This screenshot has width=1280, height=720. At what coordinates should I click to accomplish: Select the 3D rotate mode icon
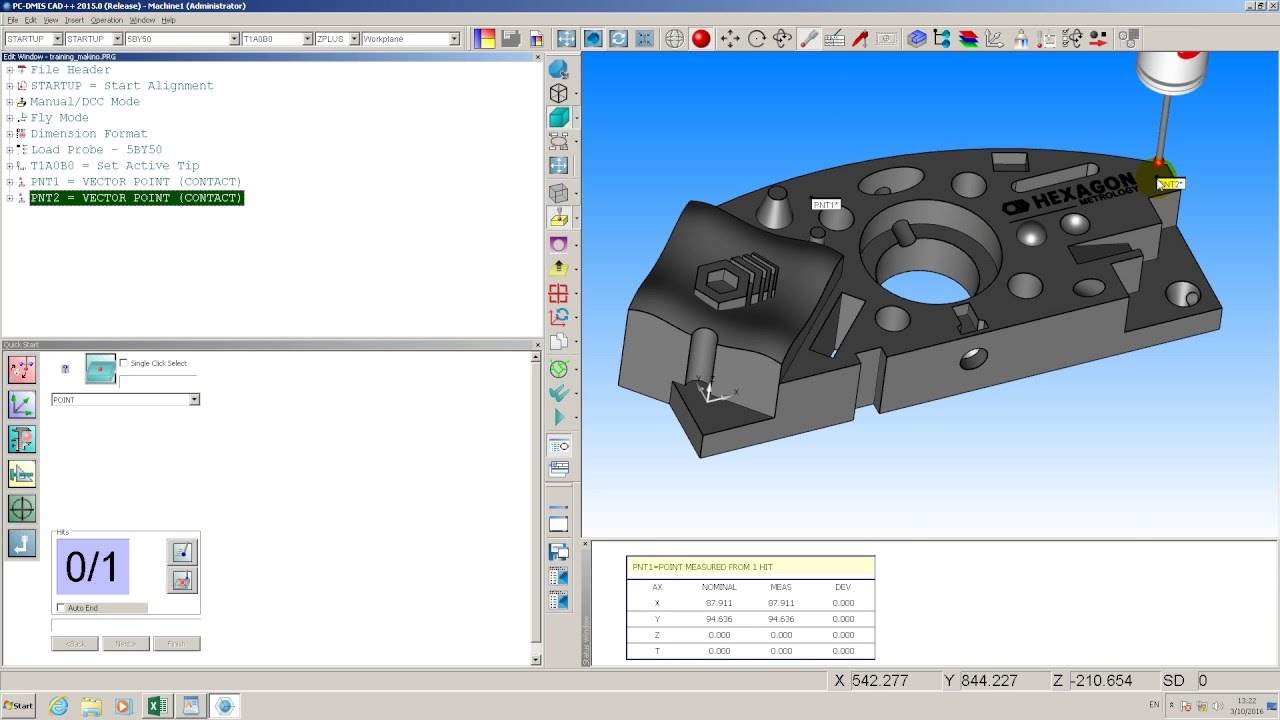[782, 38]
